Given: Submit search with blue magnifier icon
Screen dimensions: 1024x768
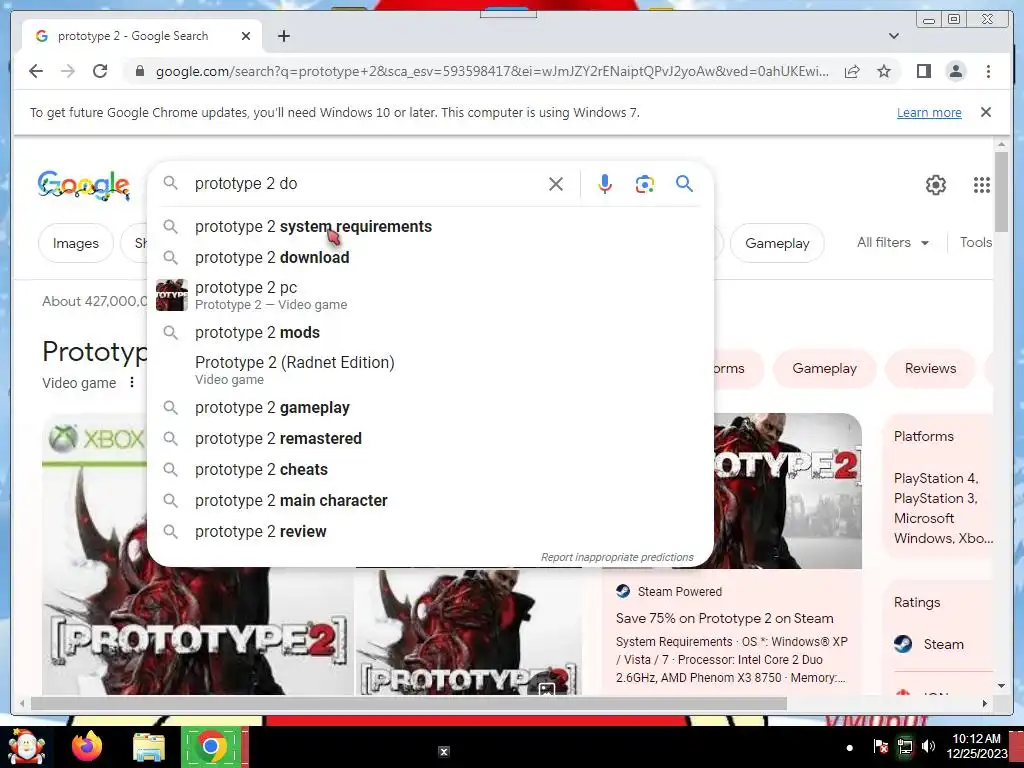Looking at the screenshot, I should click(684, 184).
